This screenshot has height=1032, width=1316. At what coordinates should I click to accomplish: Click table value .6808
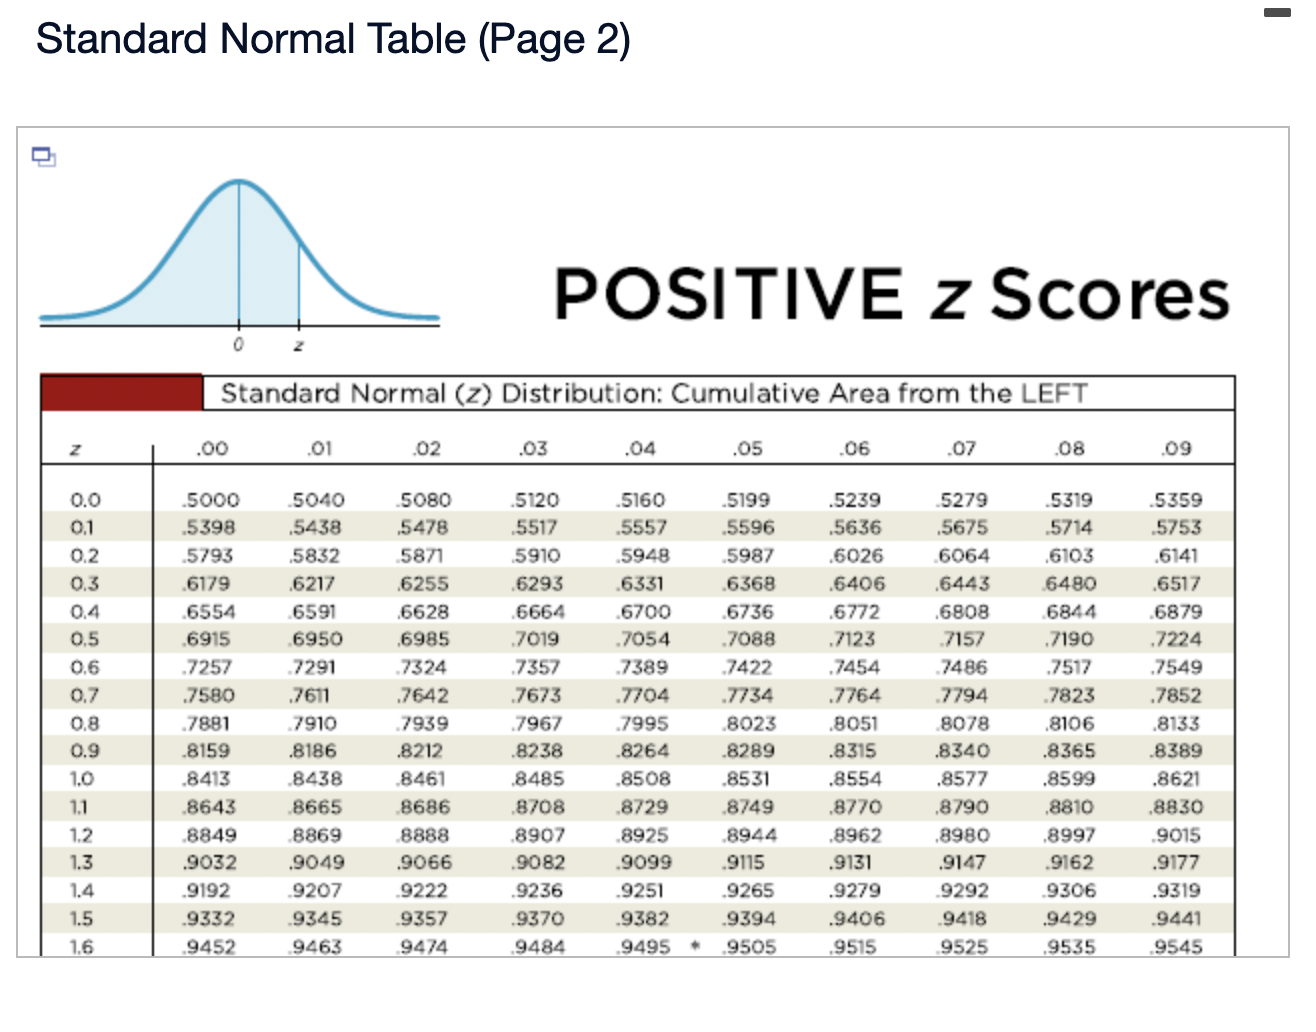click(962, 612)
